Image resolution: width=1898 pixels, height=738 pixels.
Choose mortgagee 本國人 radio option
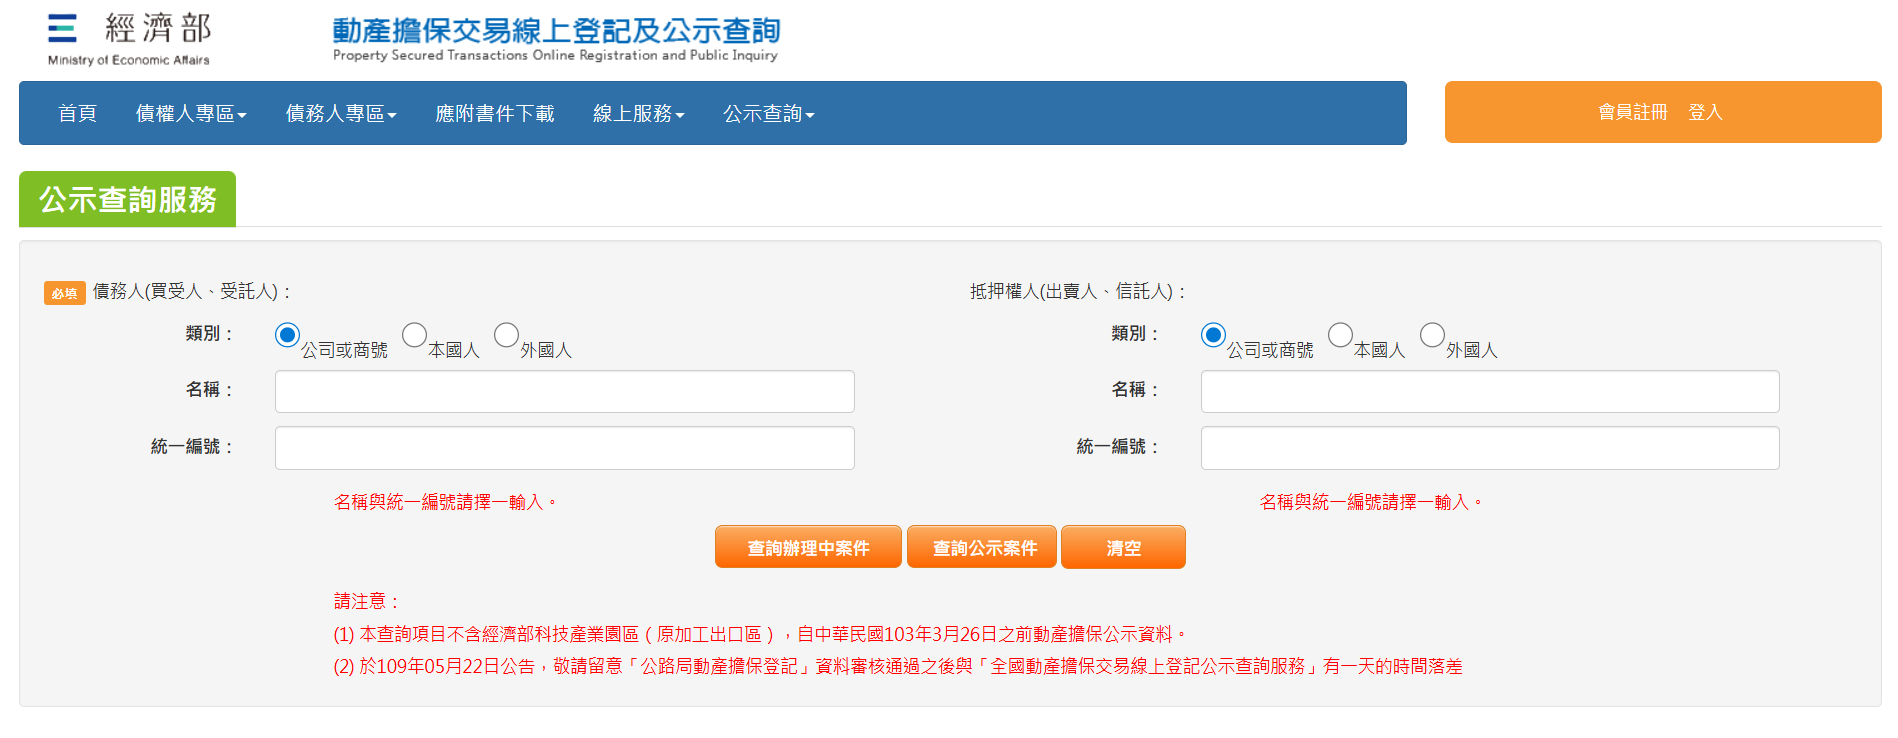click(1340, 335)
